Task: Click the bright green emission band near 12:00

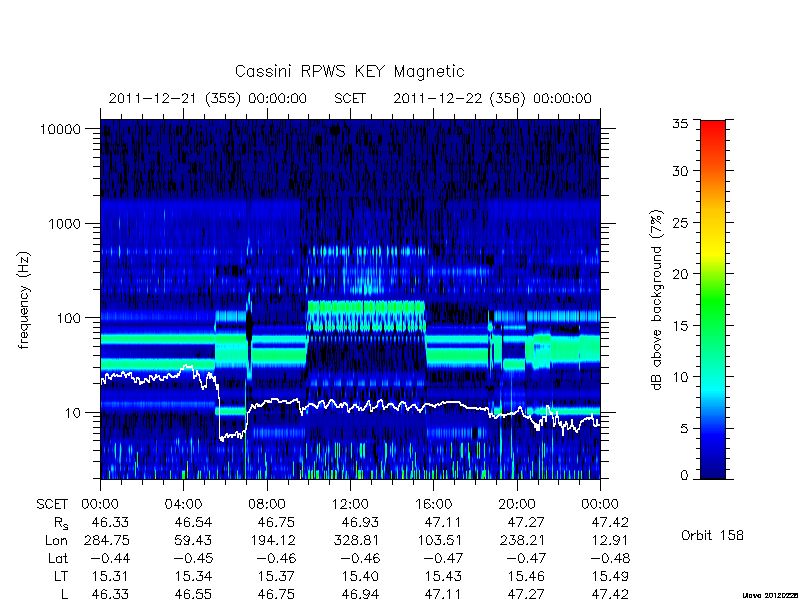Action: pos(366,307)
